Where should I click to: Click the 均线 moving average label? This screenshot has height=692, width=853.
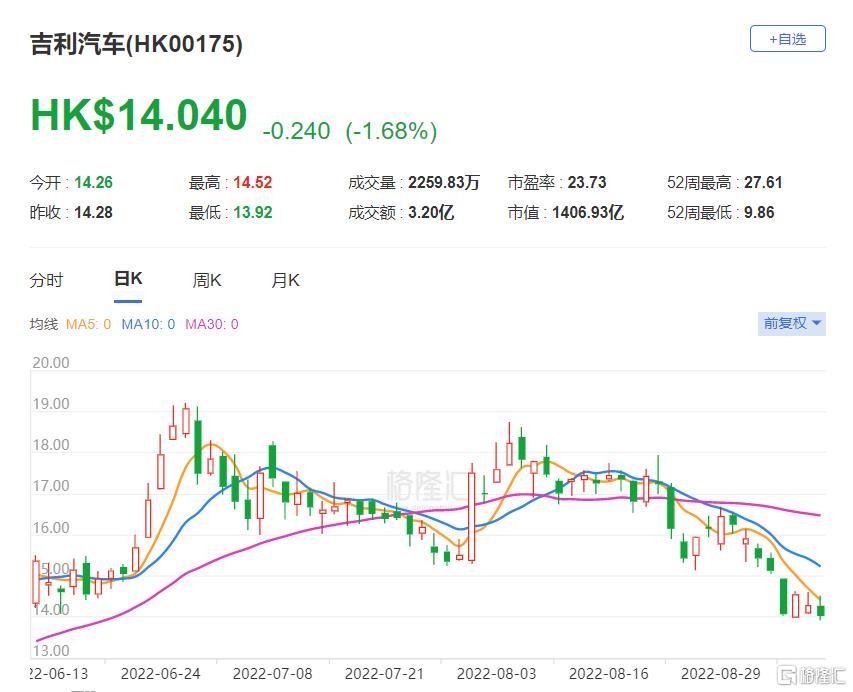point(44,324)
